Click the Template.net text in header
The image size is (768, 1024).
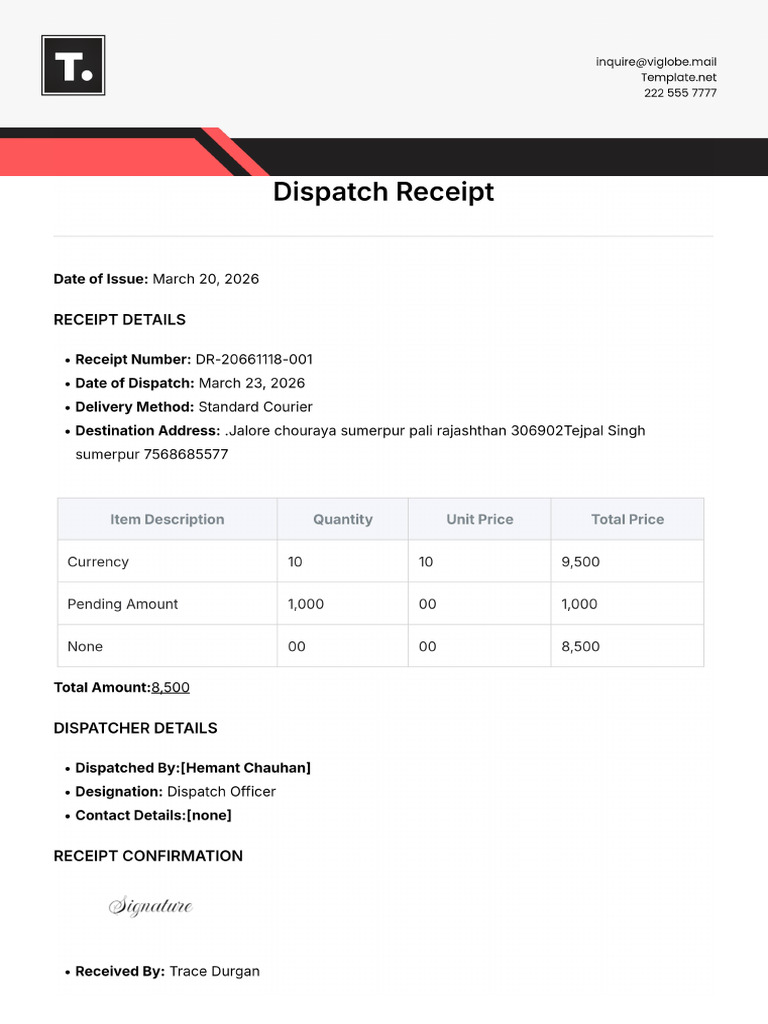(x=679, y=77)
